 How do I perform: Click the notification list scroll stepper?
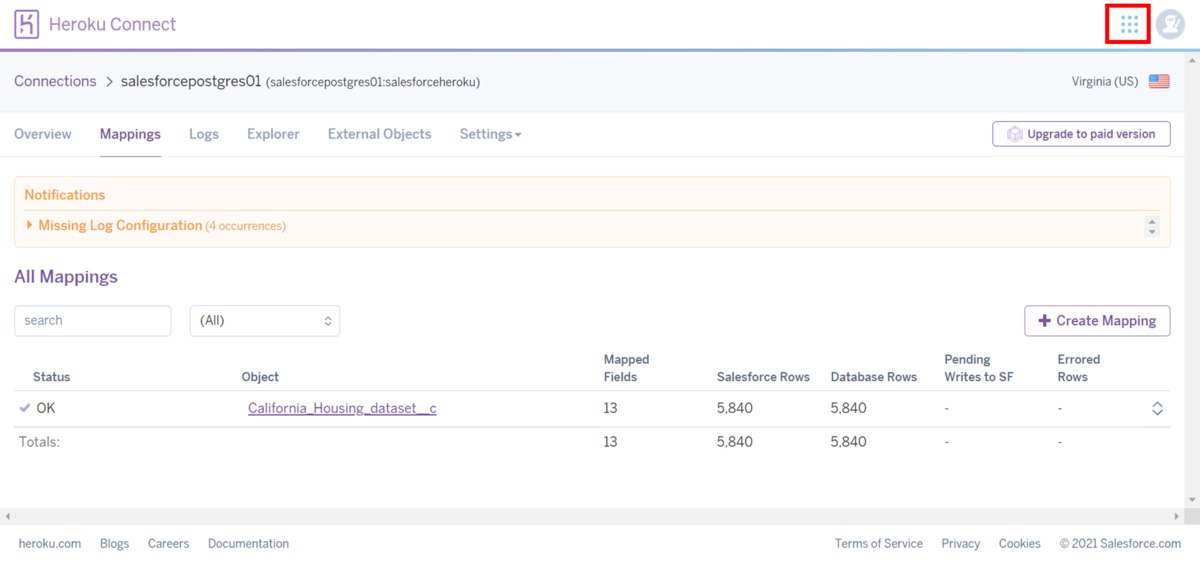click(x=1152, y=226)
